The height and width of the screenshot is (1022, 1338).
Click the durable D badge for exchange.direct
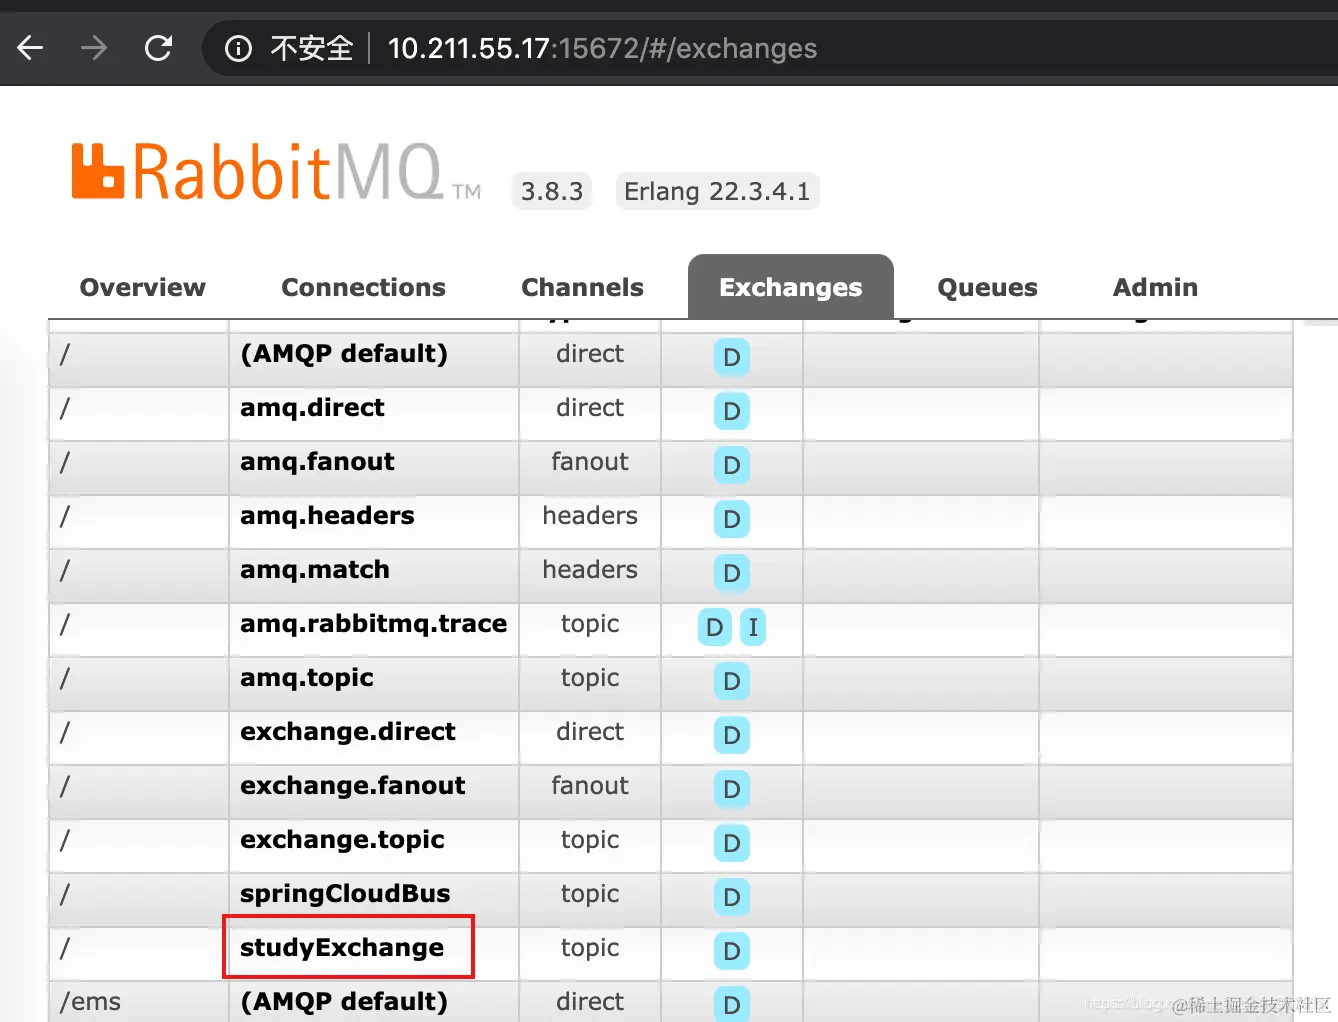point(732,735)
